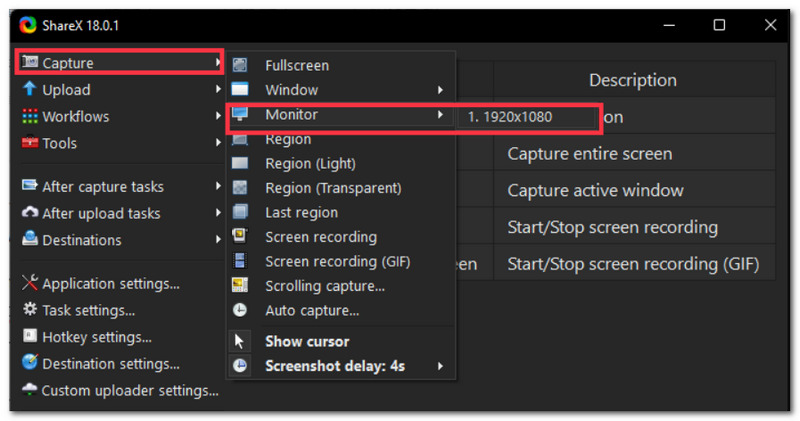Image resolution: width=800 pixels, height=421 pixels.
Task: Click the Window menu label
Action: [x=291, y=90]
